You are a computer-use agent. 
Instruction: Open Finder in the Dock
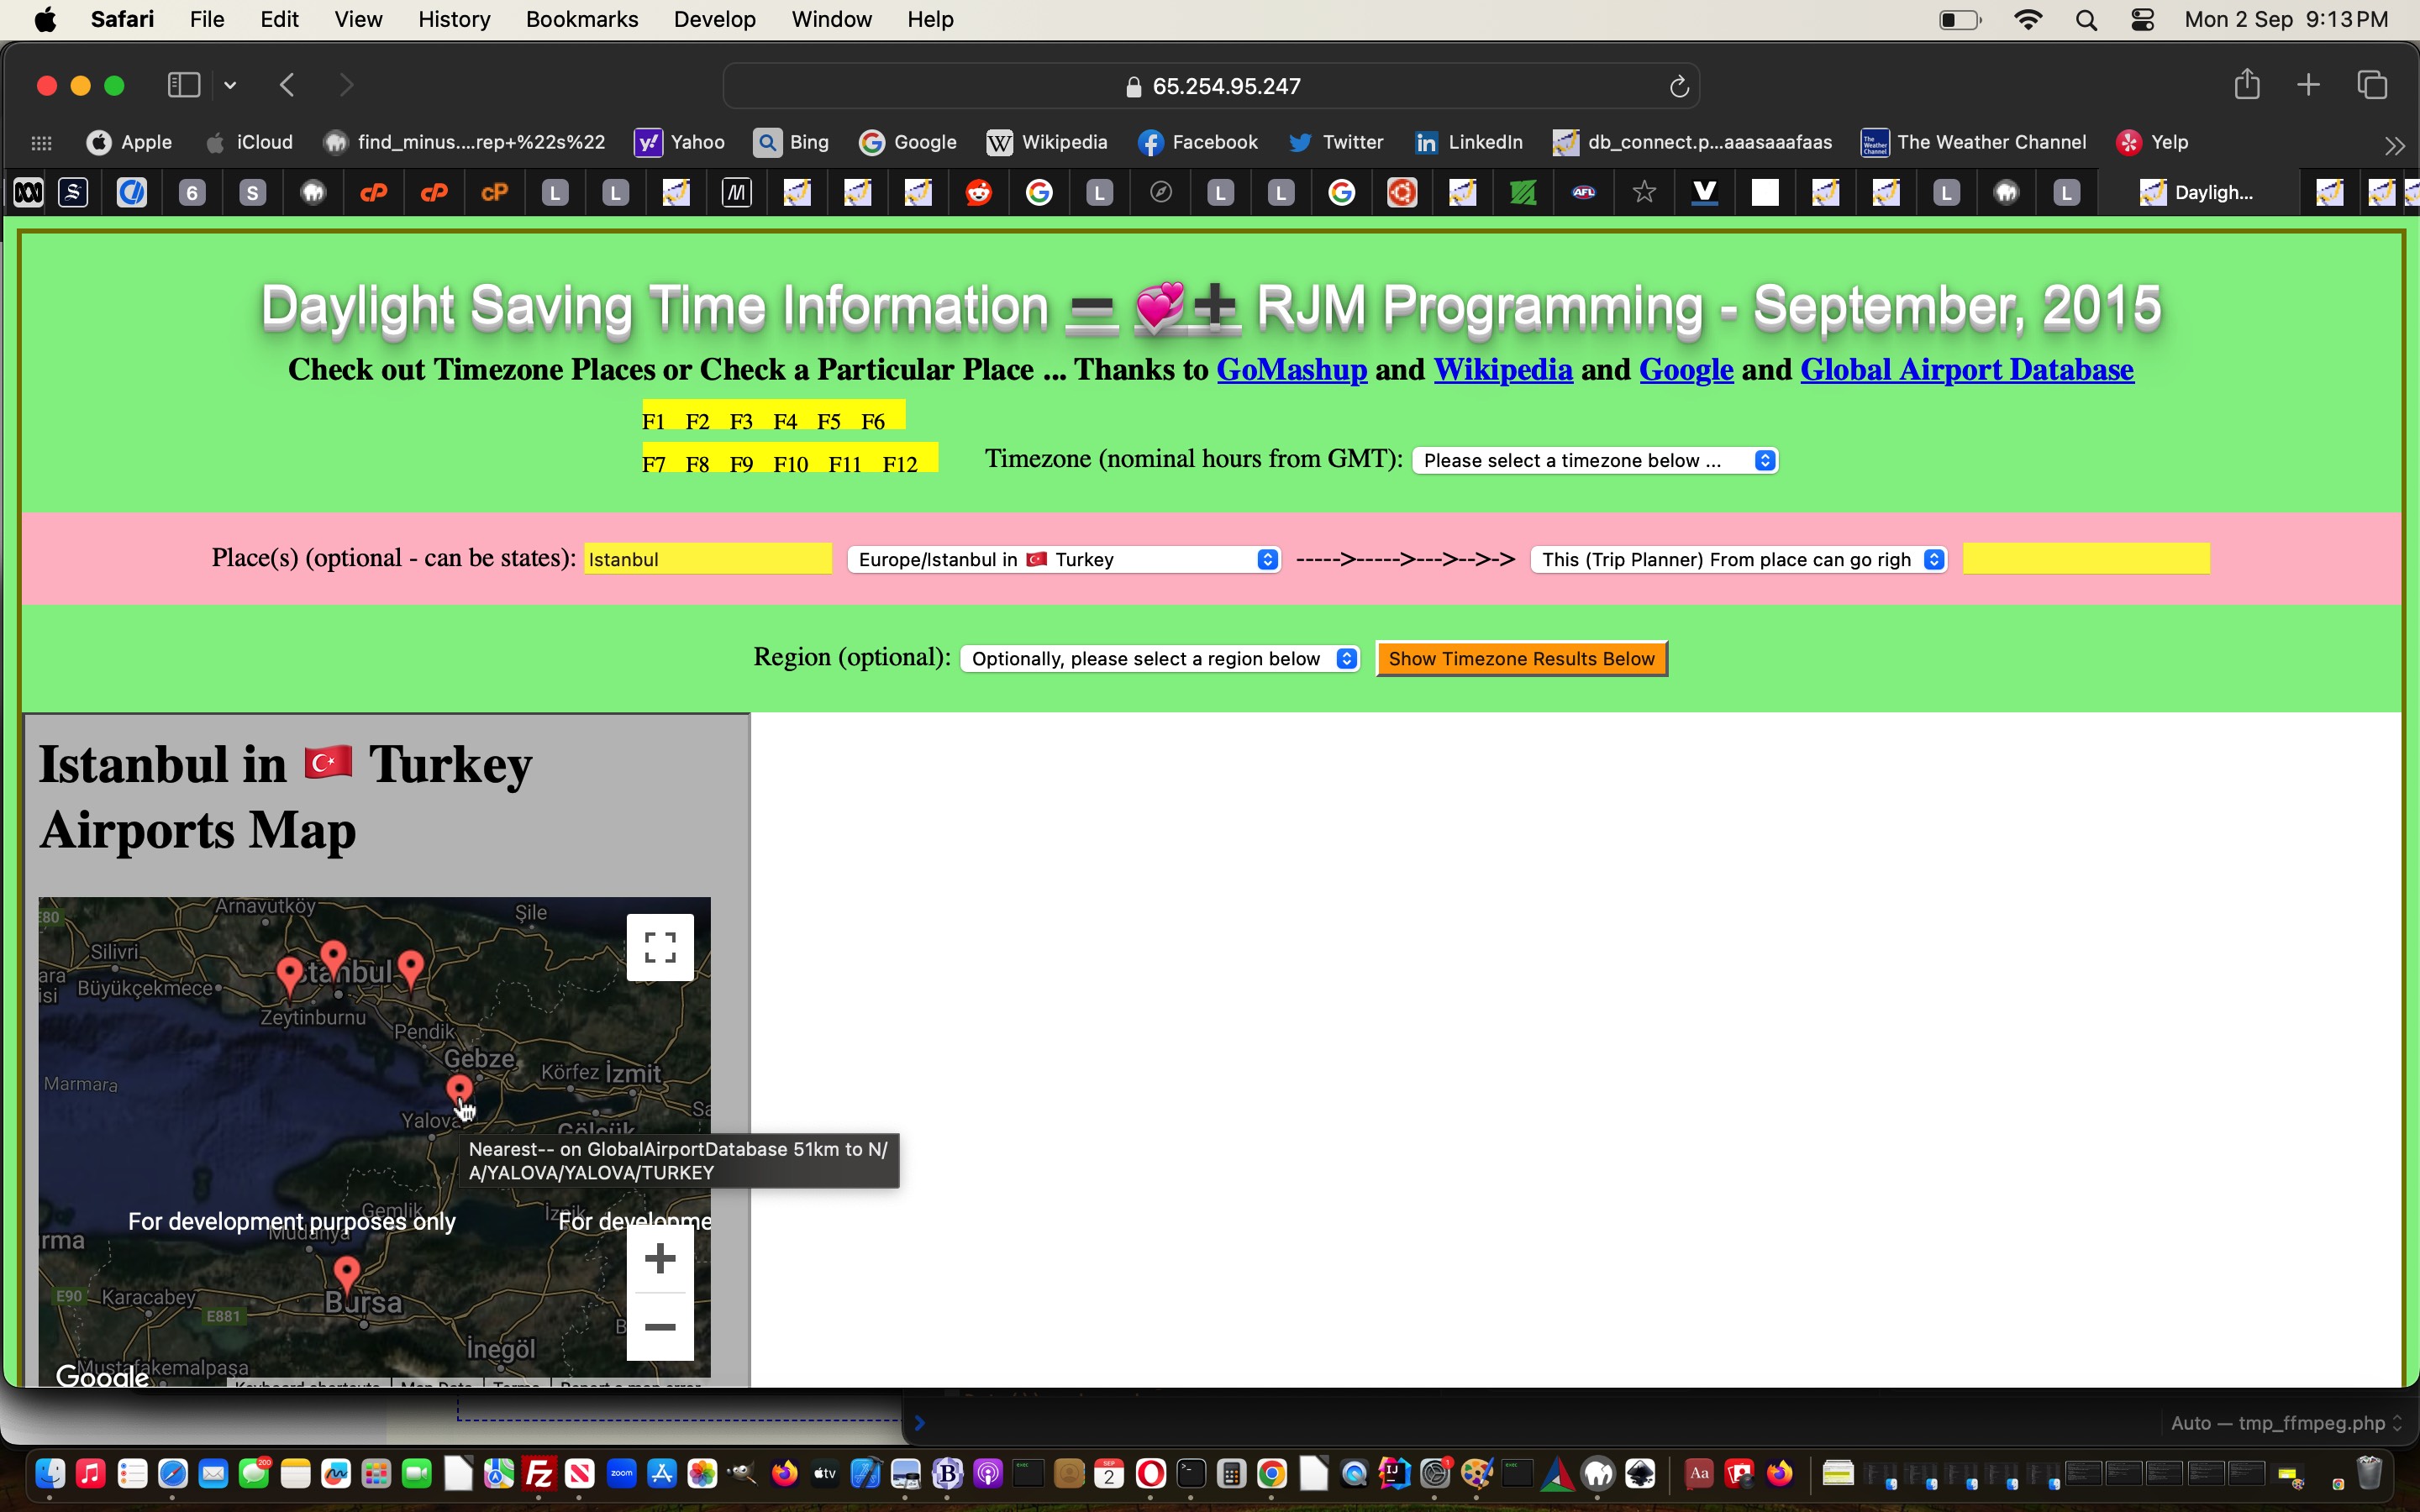pyautogui.click(x=50, y=1473)
